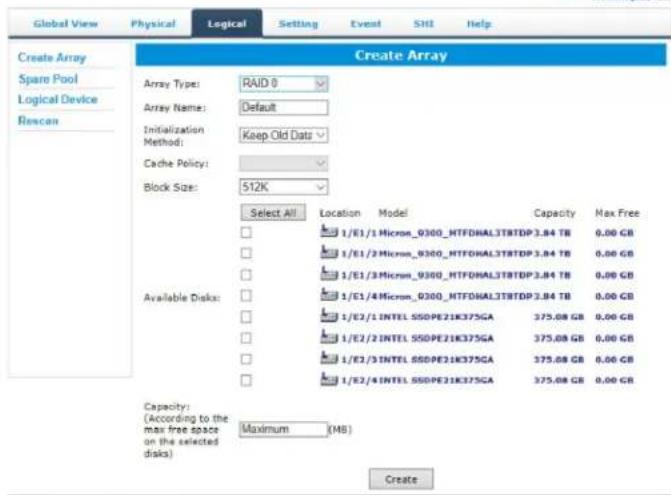Click the Max Free column header
This screenshot has height=495, width=671.
pos(617,213)
